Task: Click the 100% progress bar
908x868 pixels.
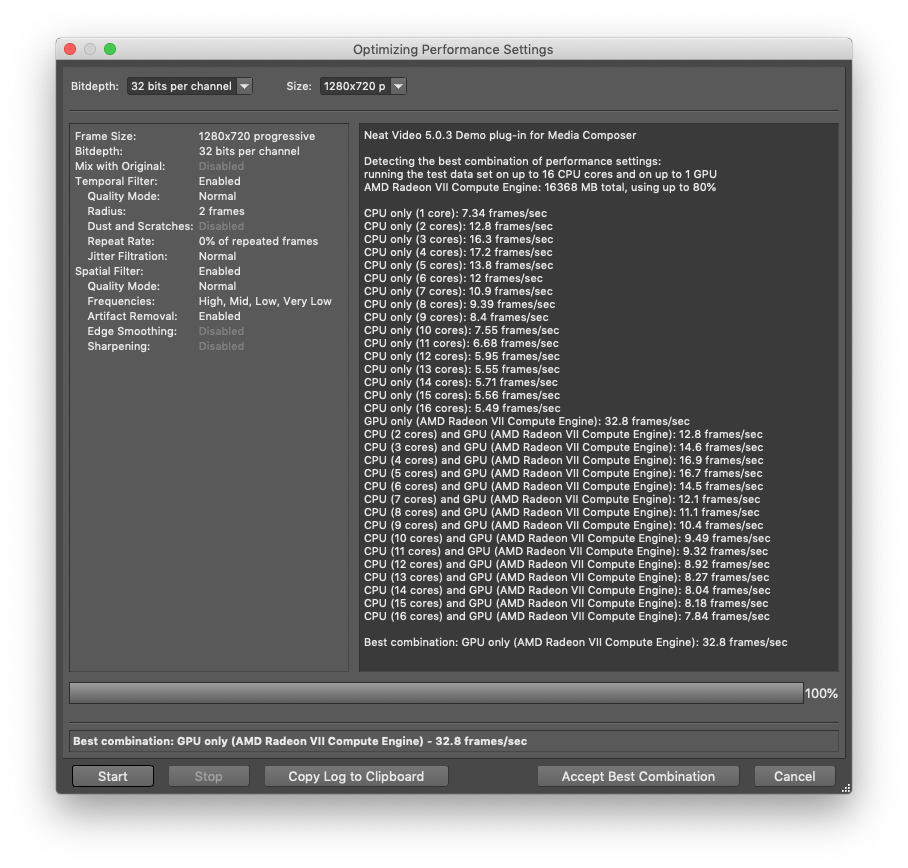Action: pyautogui.click(x=436, y=693)
